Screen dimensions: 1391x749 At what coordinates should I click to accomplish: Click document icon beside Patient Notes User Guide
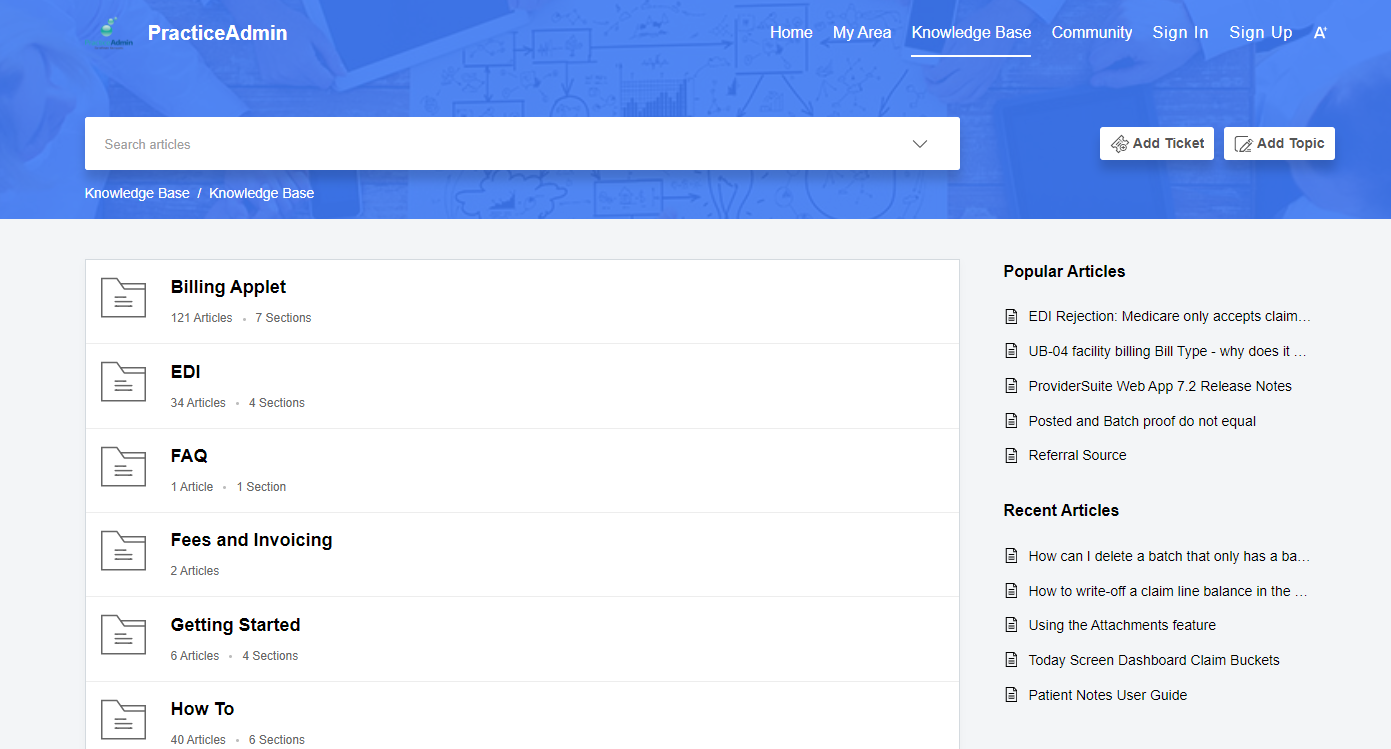coord(1011,695)
